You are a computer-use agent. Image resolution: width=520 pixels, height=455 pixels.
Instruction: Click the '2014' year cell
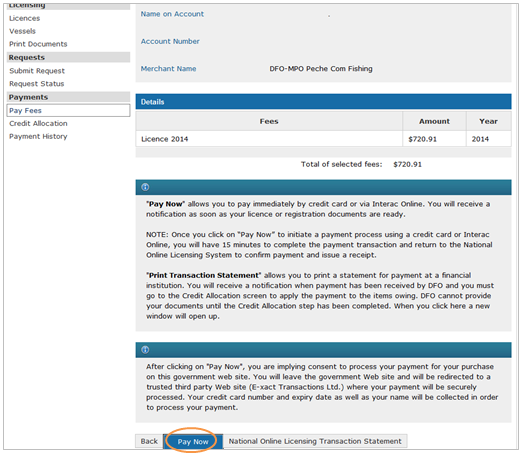(x=488, y=139)
